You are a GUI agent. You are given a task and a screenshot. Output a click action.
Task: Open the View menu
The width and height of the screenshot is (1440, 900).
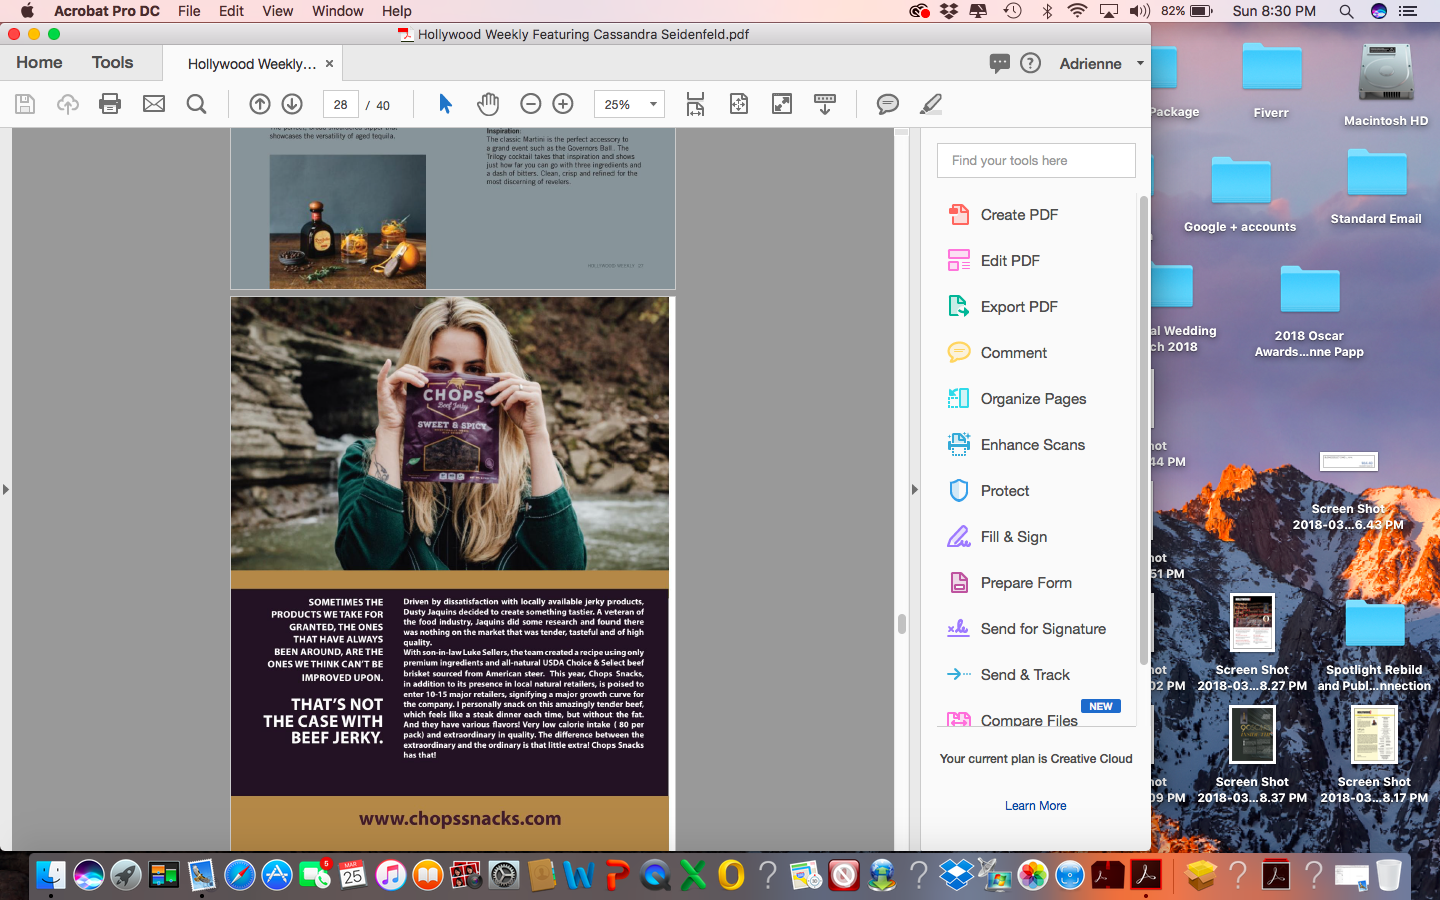(278, 11)
